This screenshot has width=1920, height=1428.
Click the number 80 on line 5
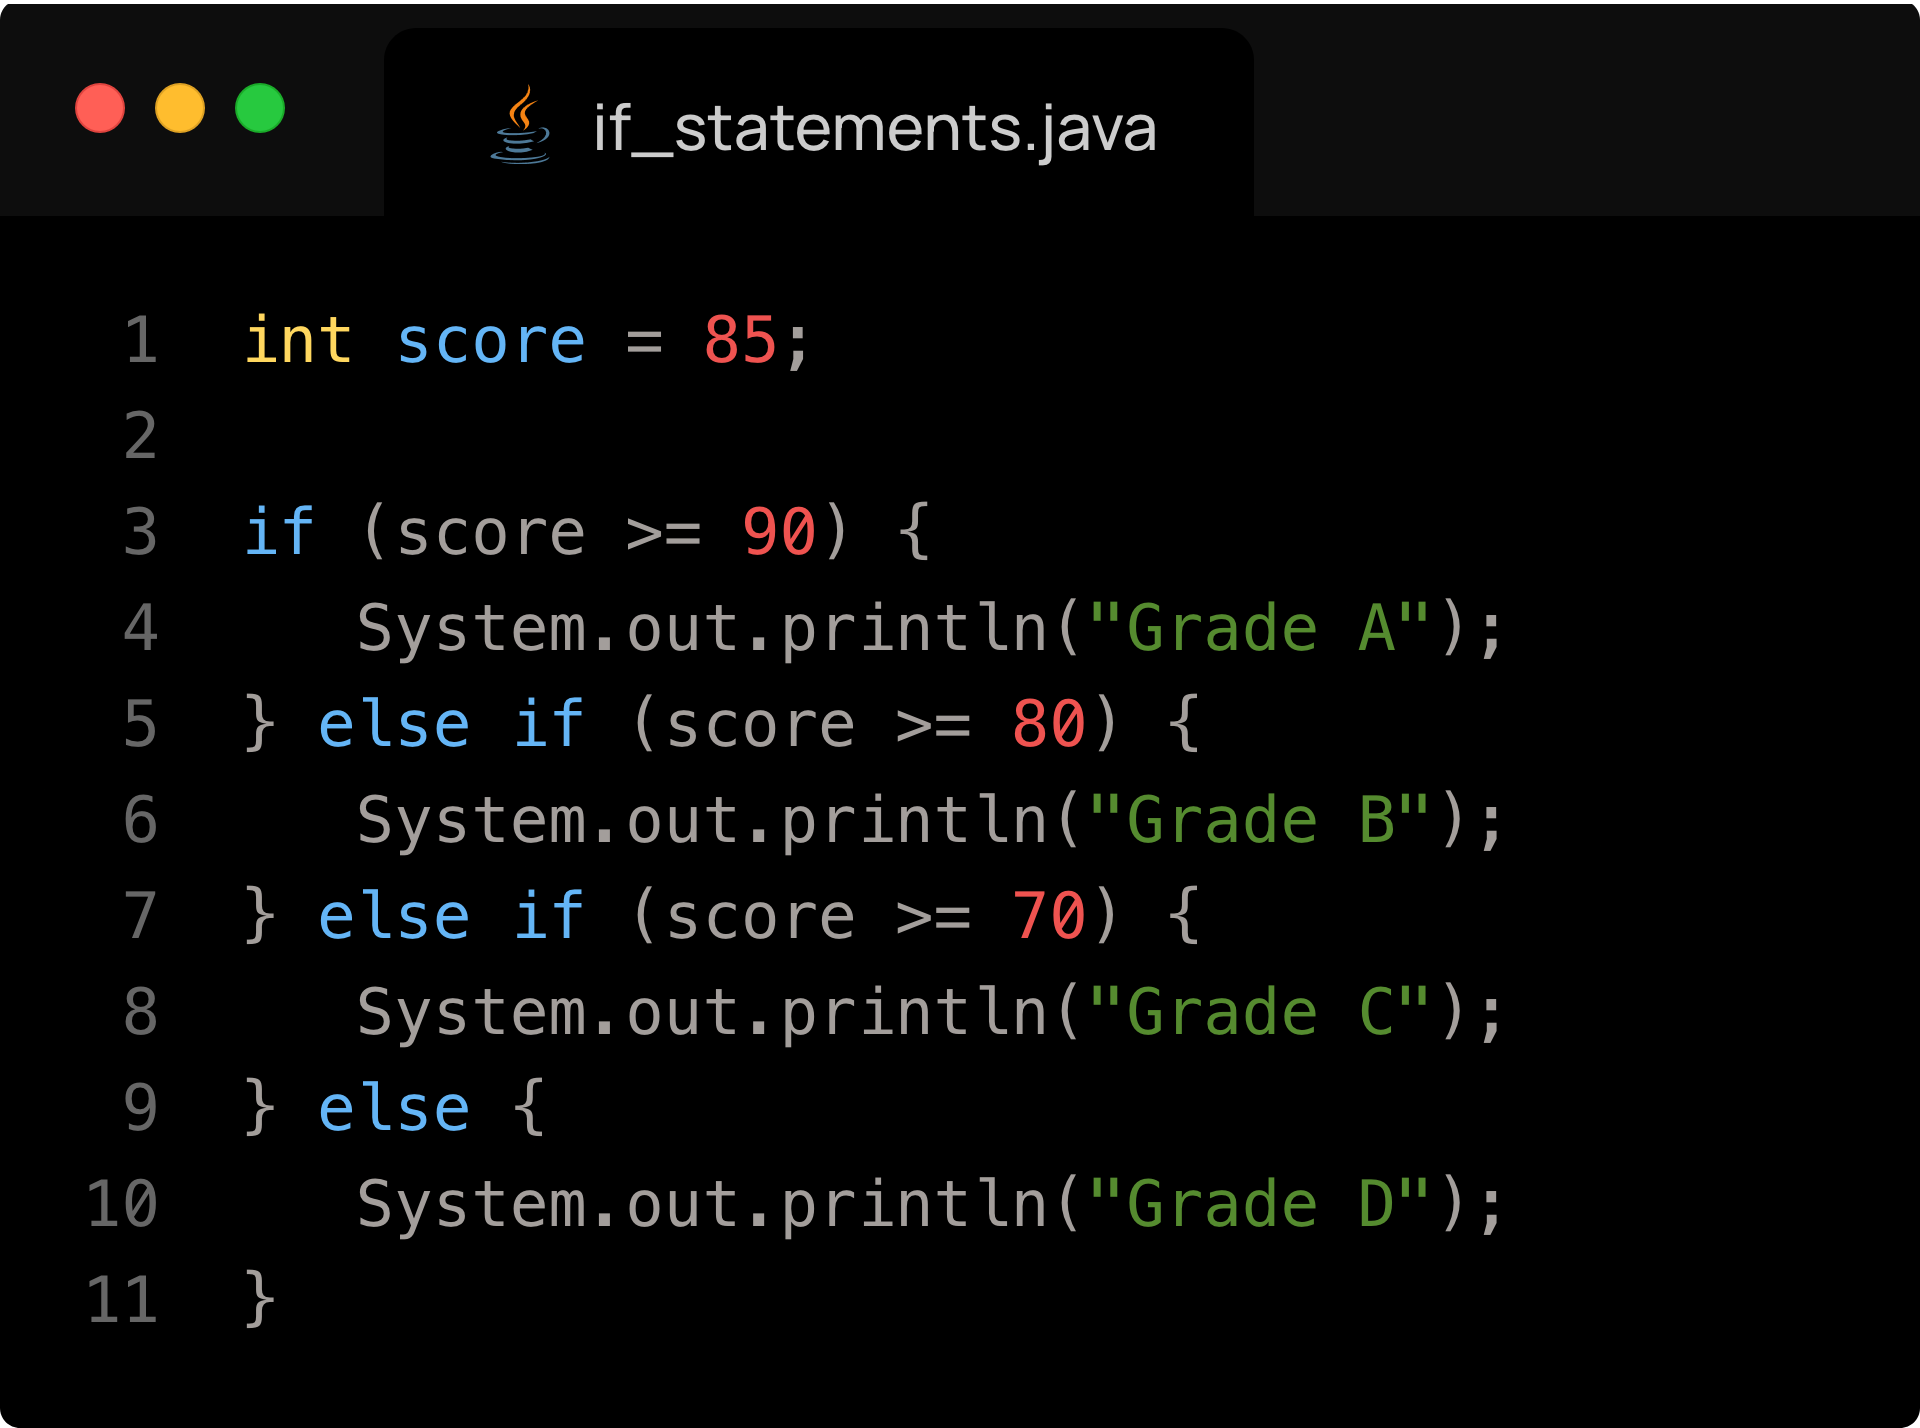(1048, 725)
